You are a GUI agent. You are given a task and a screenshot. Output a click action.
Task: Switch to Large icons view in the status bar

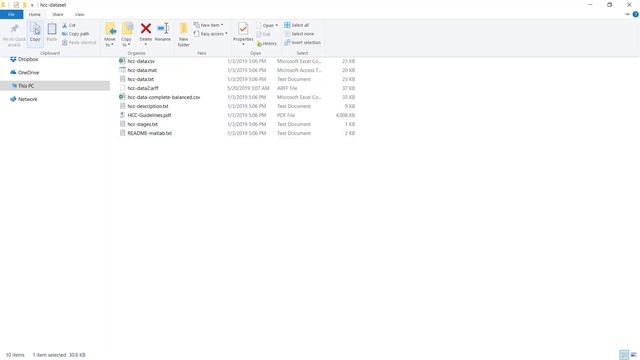(633, 355)
